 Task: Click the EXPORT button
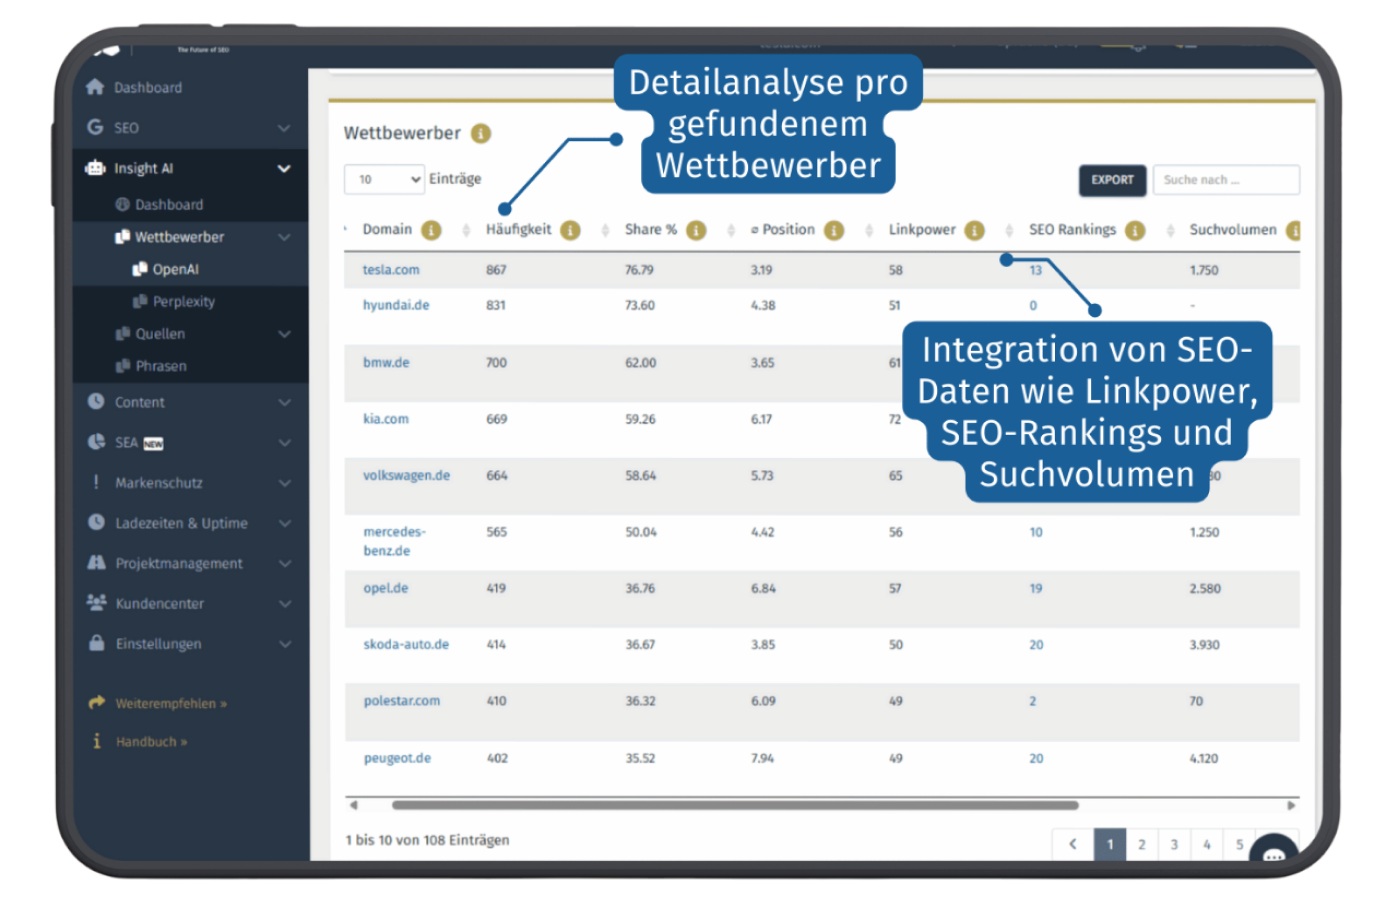pyautogui.click(x=1112, y=181)
